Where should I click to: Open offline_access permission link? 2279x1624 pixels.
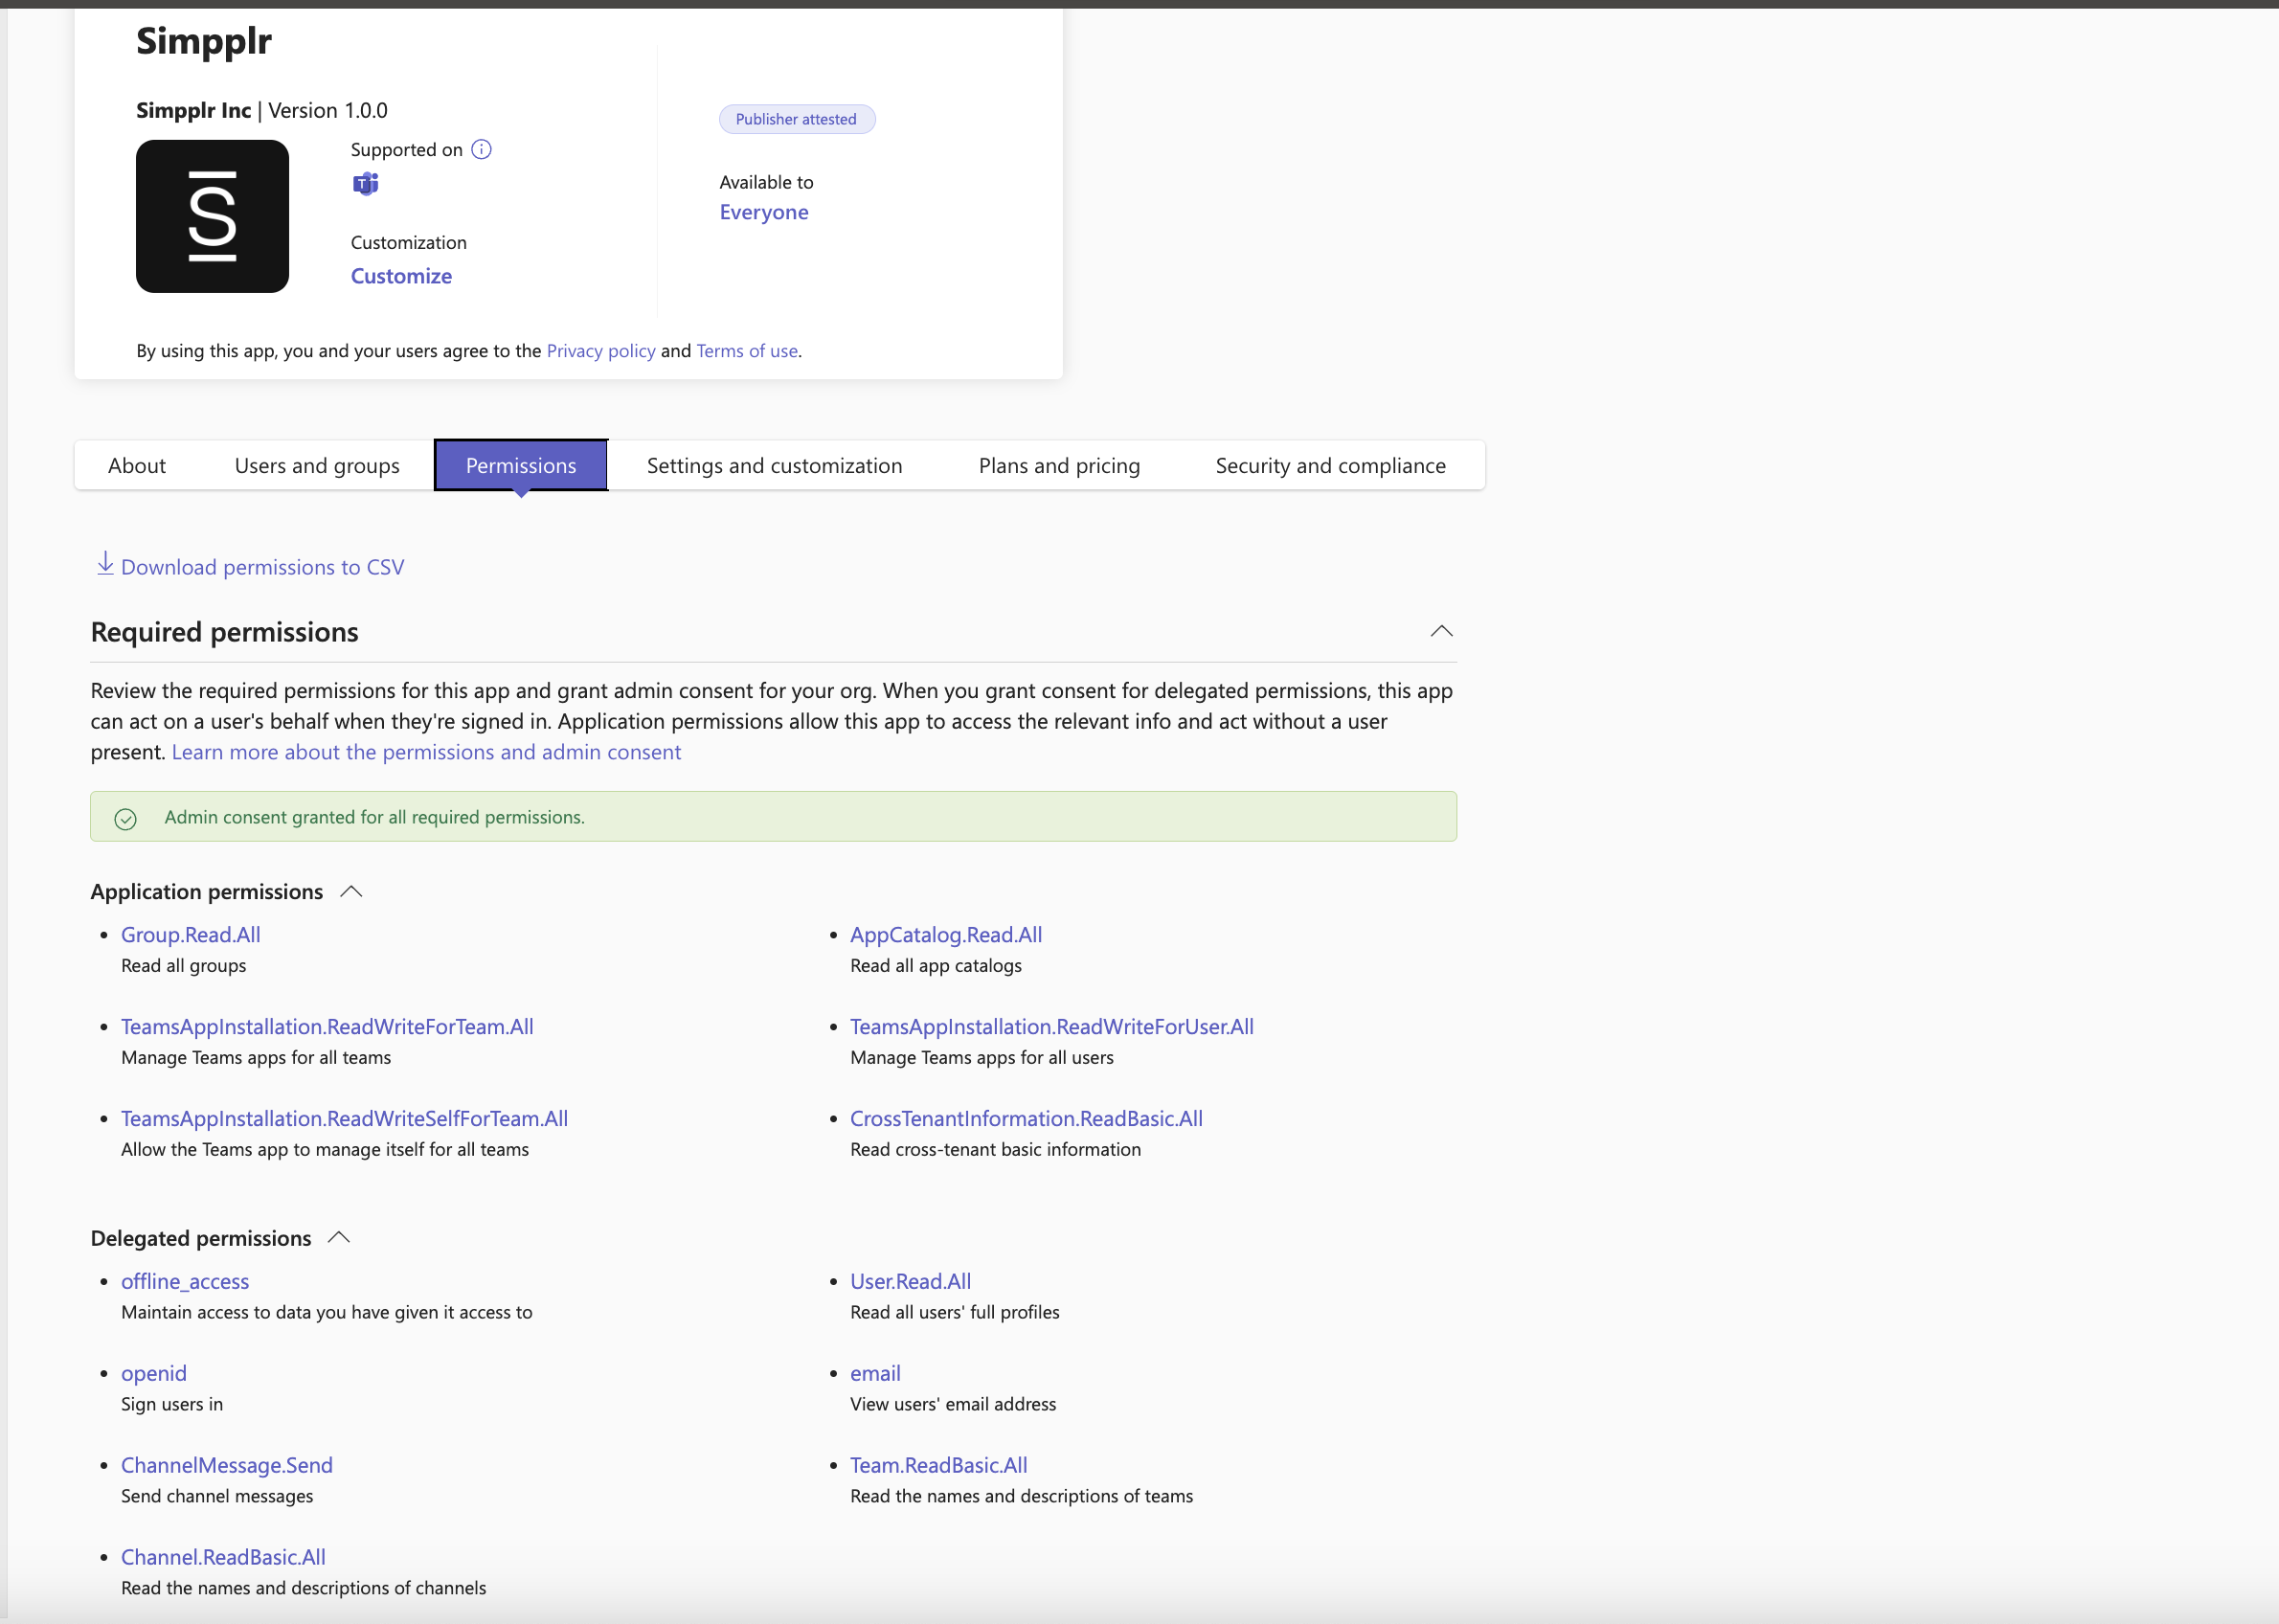tap(185, 1281)
